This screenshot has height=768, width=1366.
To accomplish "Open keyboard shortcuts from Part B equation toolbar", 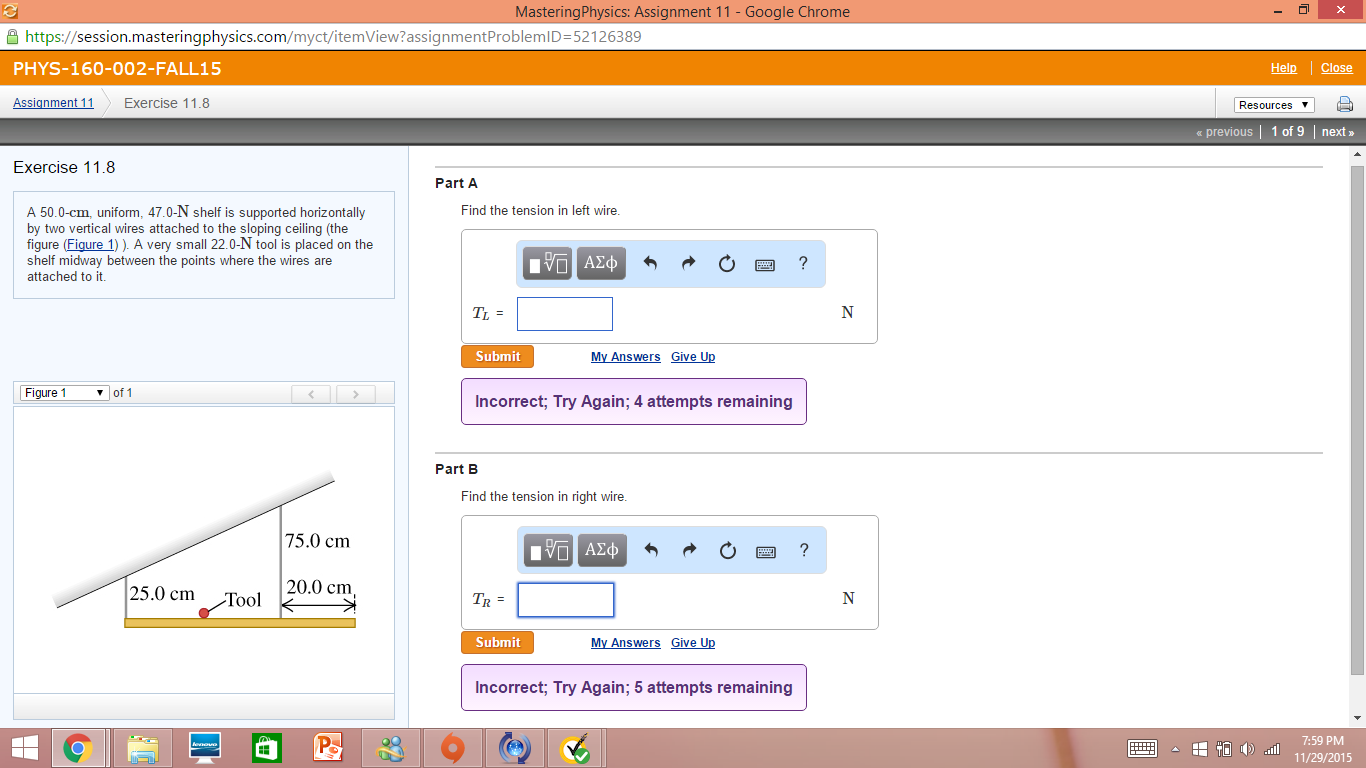I will point(764,549).
